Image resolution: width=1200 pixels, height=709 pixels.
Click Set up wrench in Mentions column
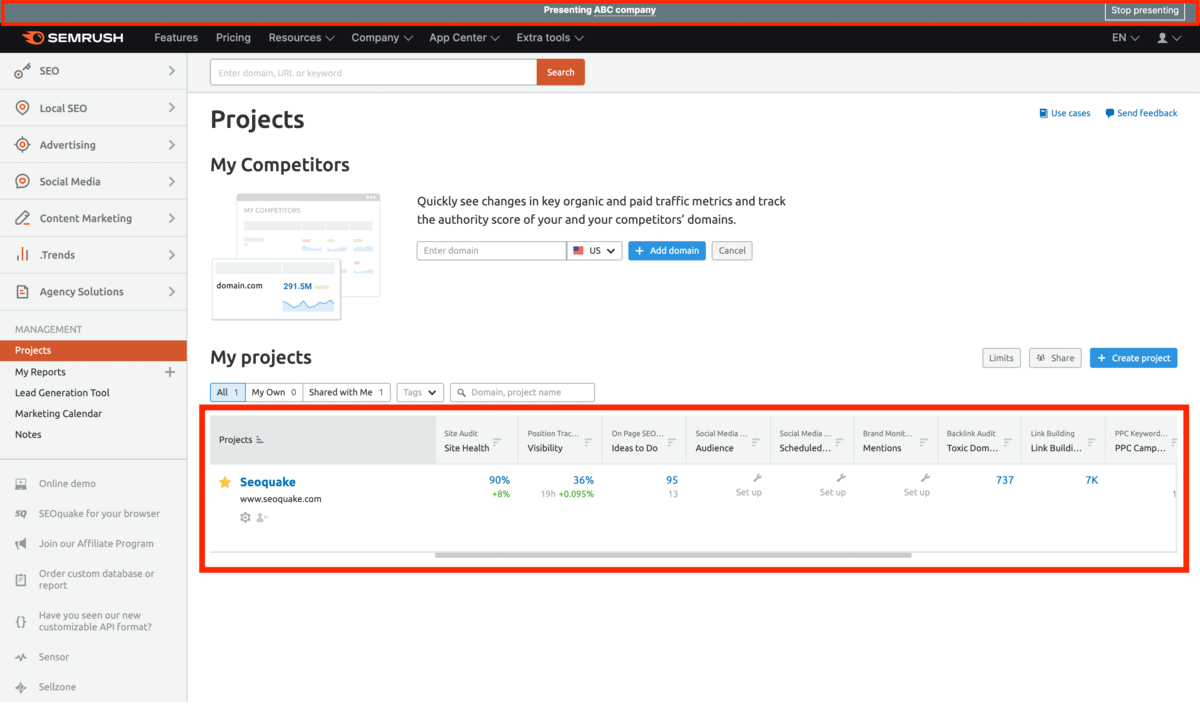click(x=925, y=479)
